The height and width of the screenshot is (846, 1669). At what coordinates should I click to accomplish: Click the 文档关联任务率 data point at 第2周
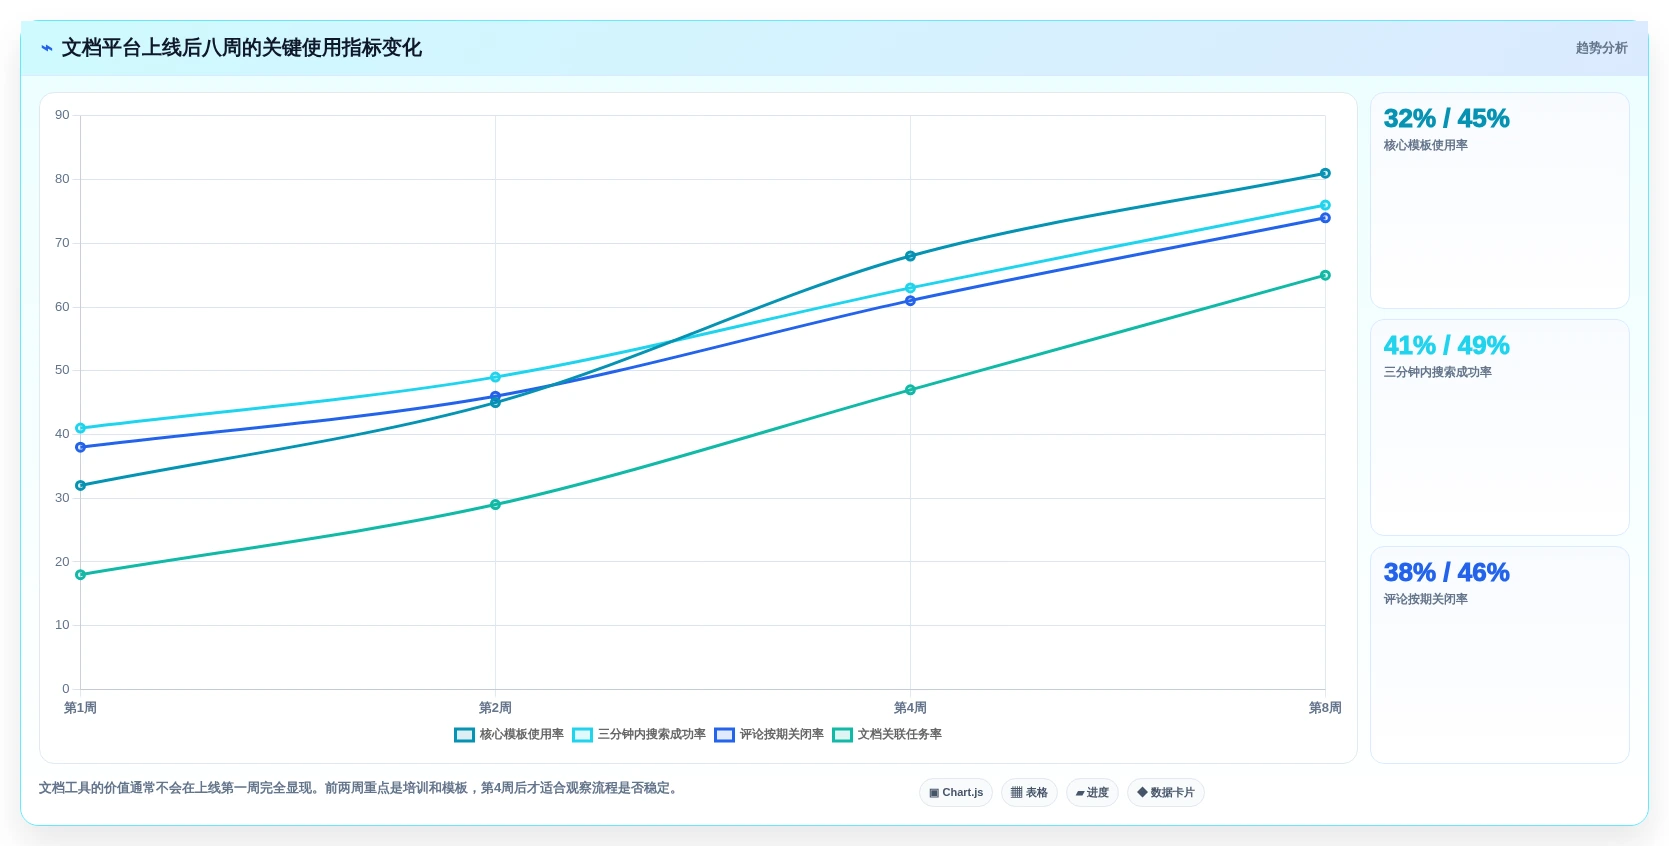pyautogui.click(x=495, y=505)
